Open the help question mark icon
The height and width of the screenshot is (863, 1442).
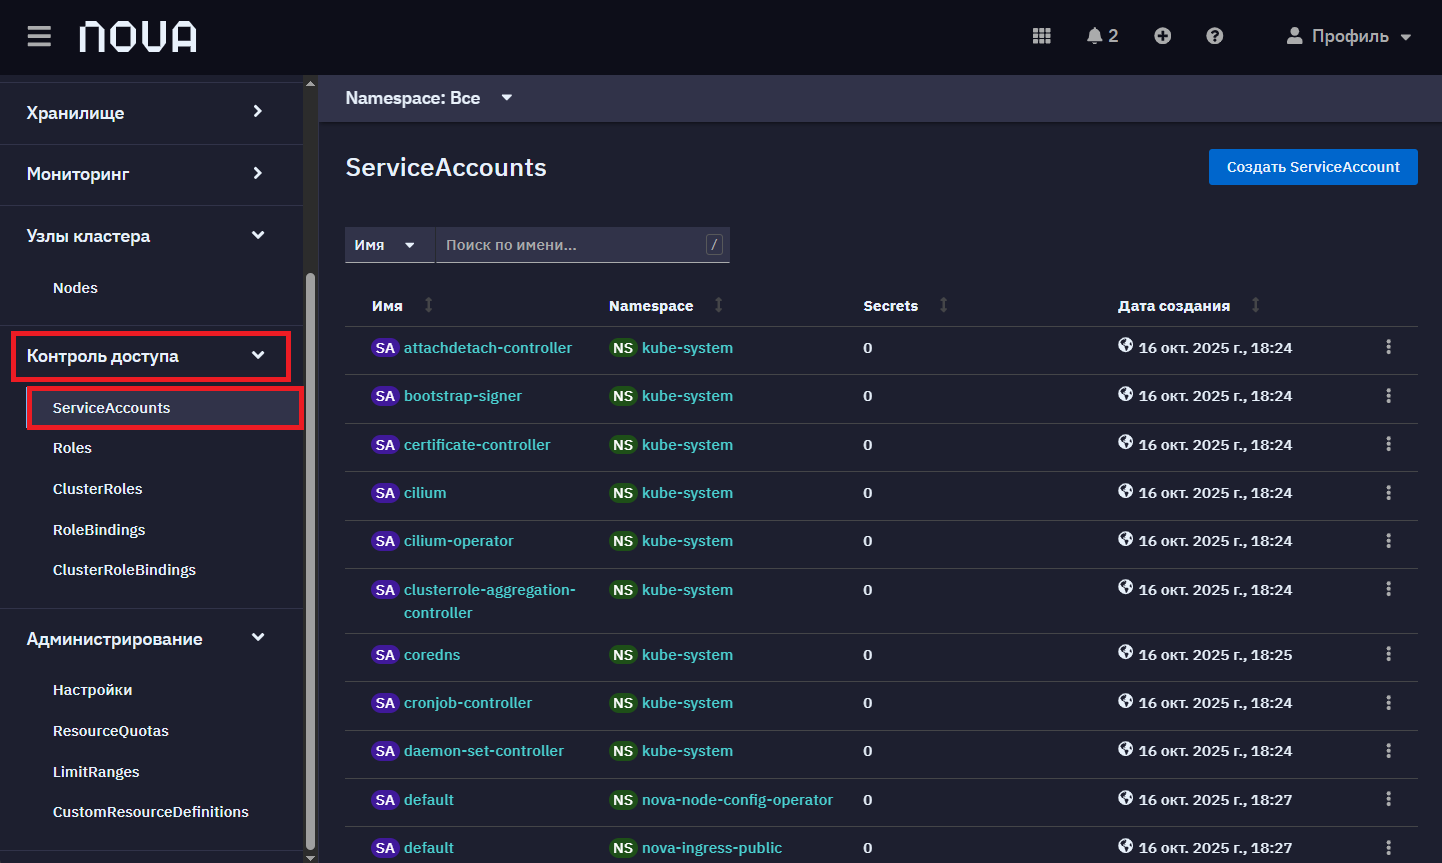point(1215,36)
